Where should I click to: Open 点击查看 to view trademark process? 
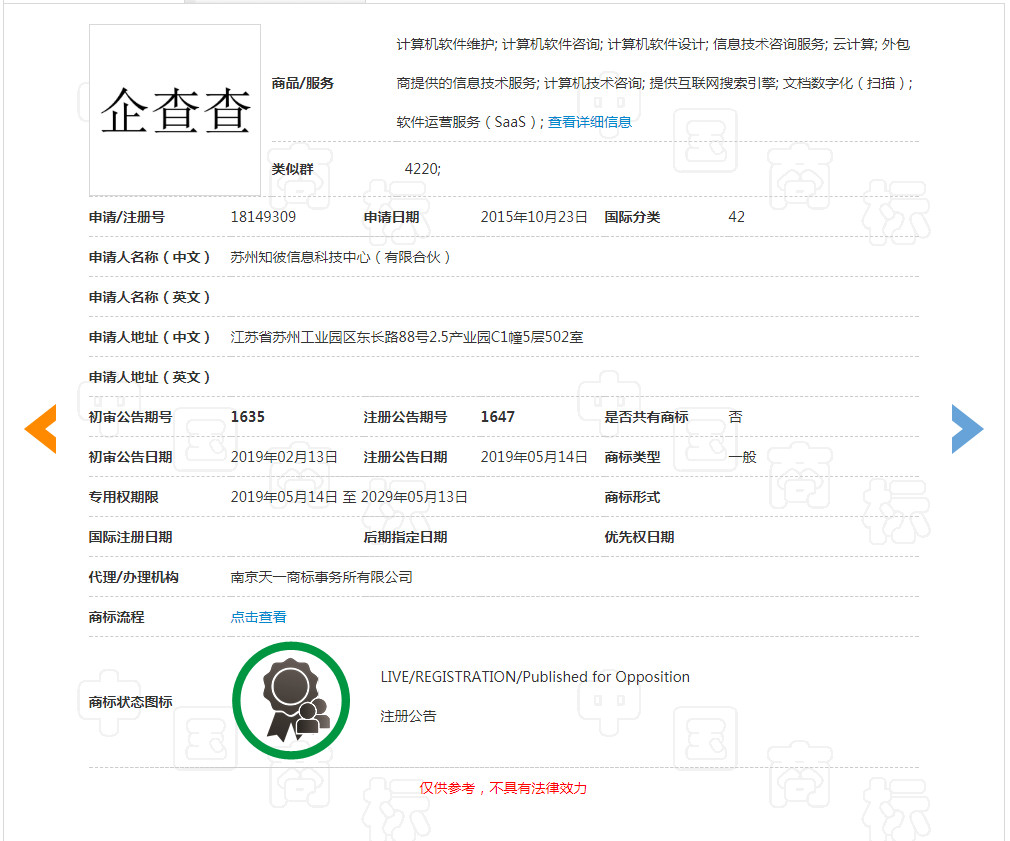coord(258,616)
